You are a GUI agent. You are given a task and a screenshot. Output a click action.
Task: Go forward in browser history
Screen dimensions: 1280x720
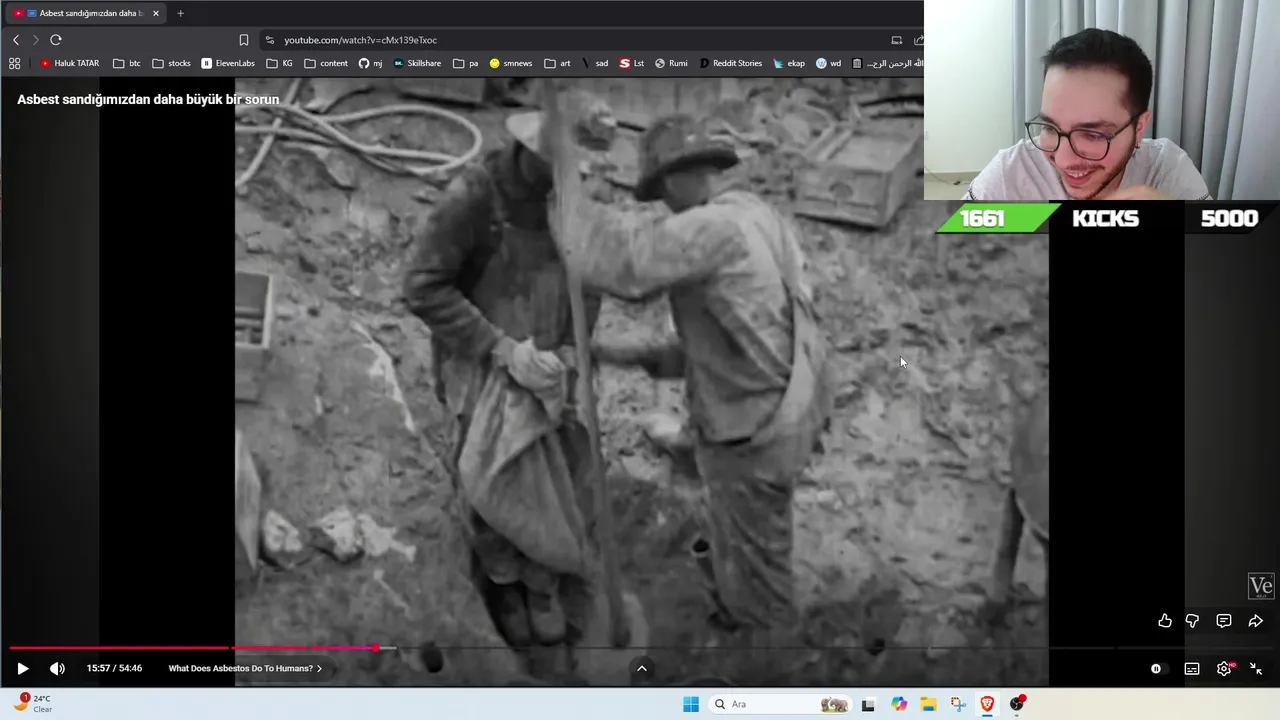pos(35,40)
